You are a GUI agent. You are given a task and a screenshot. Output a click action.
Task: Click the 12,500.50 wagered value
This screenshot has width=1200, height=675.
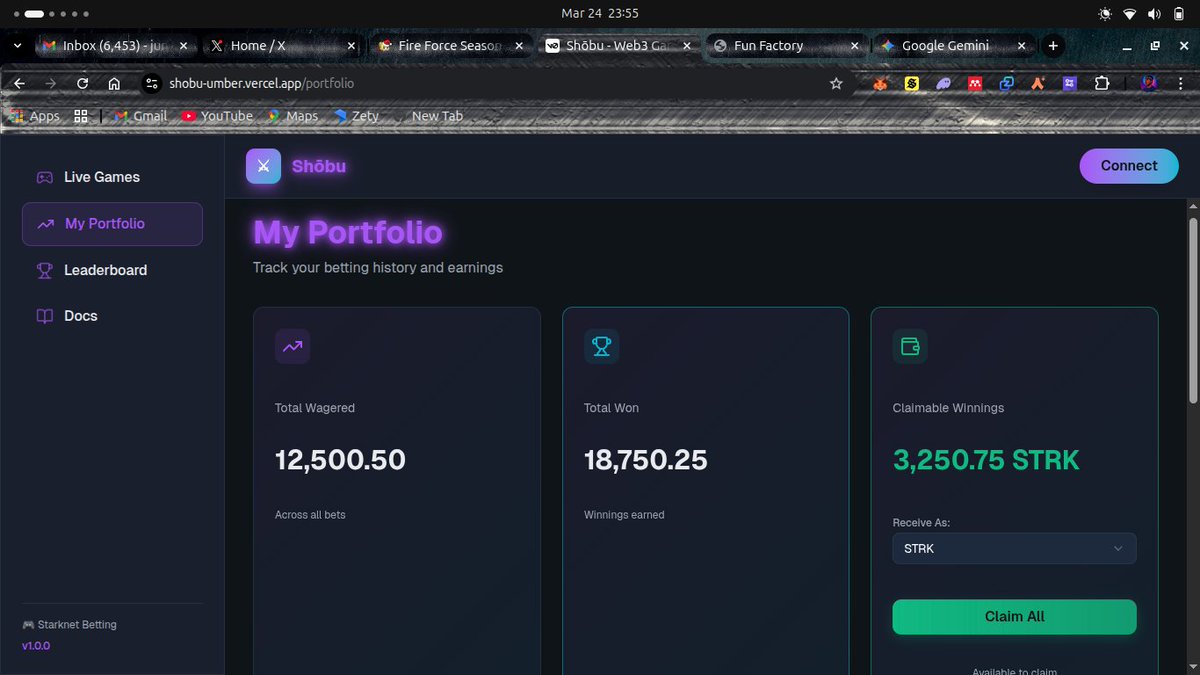pos(340,460)
